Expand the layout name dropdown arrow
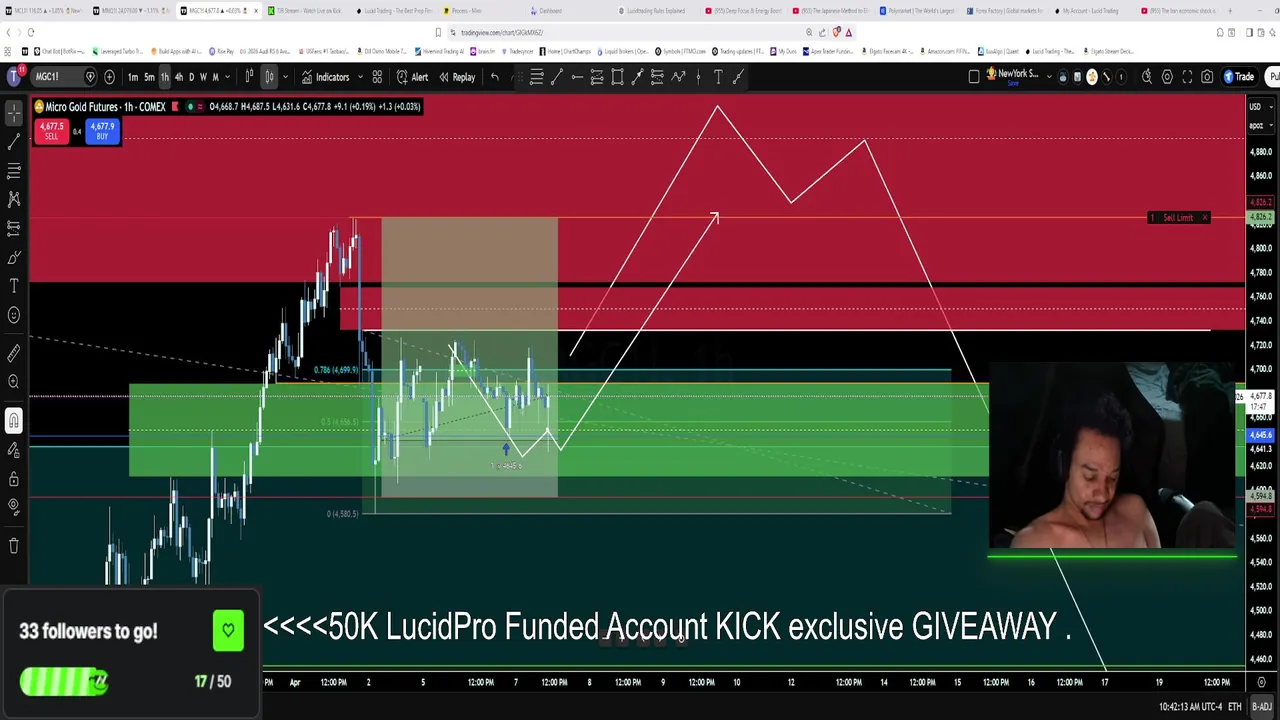 [1049, 77]
